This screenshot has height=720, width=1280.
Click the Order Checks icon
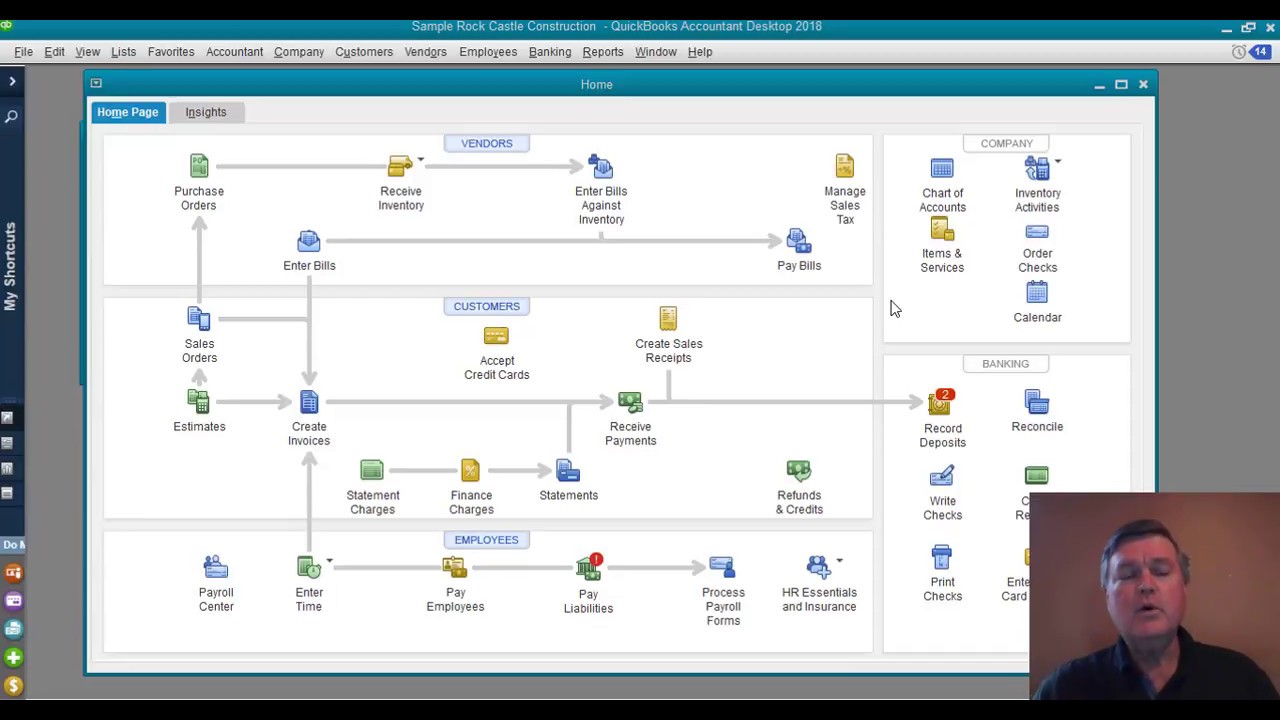pyautogui.click(x=1037, y=232)
